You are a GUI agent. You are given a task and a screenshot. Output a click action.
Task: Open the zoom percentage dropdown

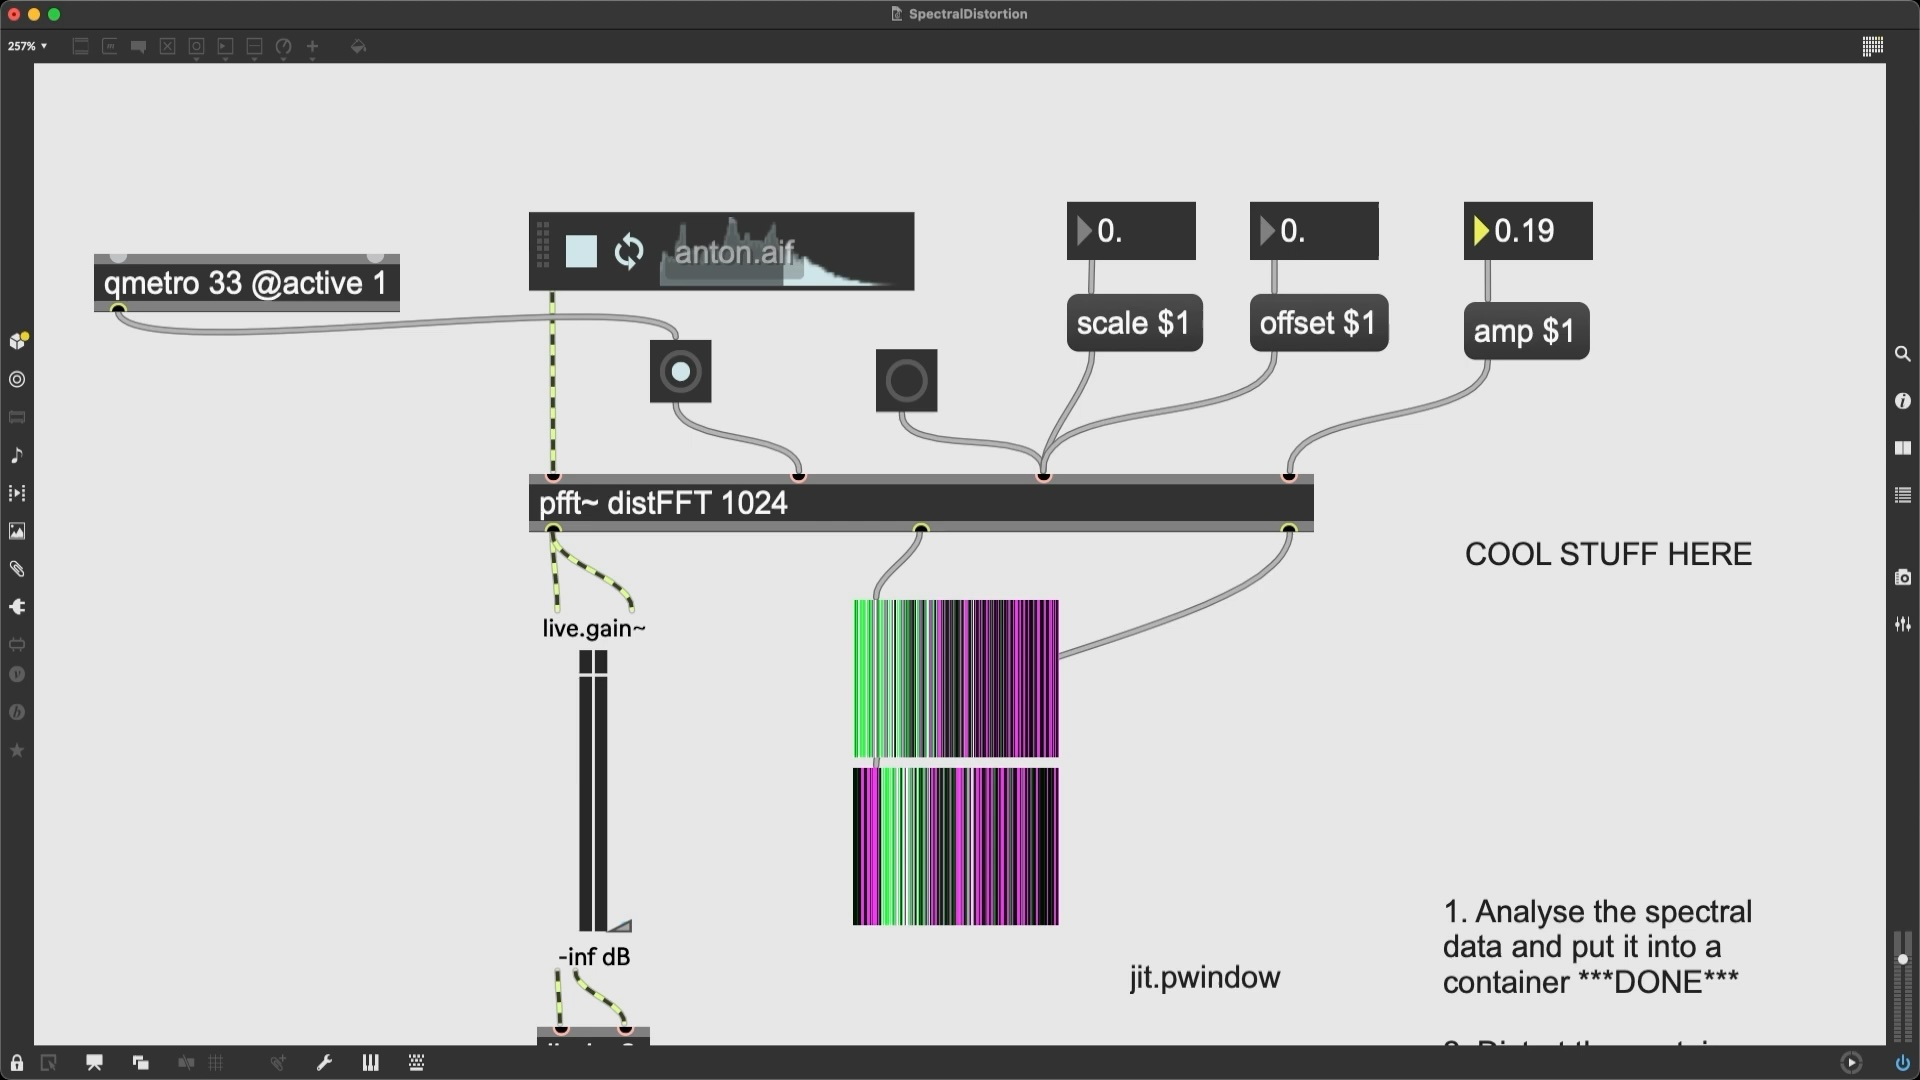[x=27, y=46]
